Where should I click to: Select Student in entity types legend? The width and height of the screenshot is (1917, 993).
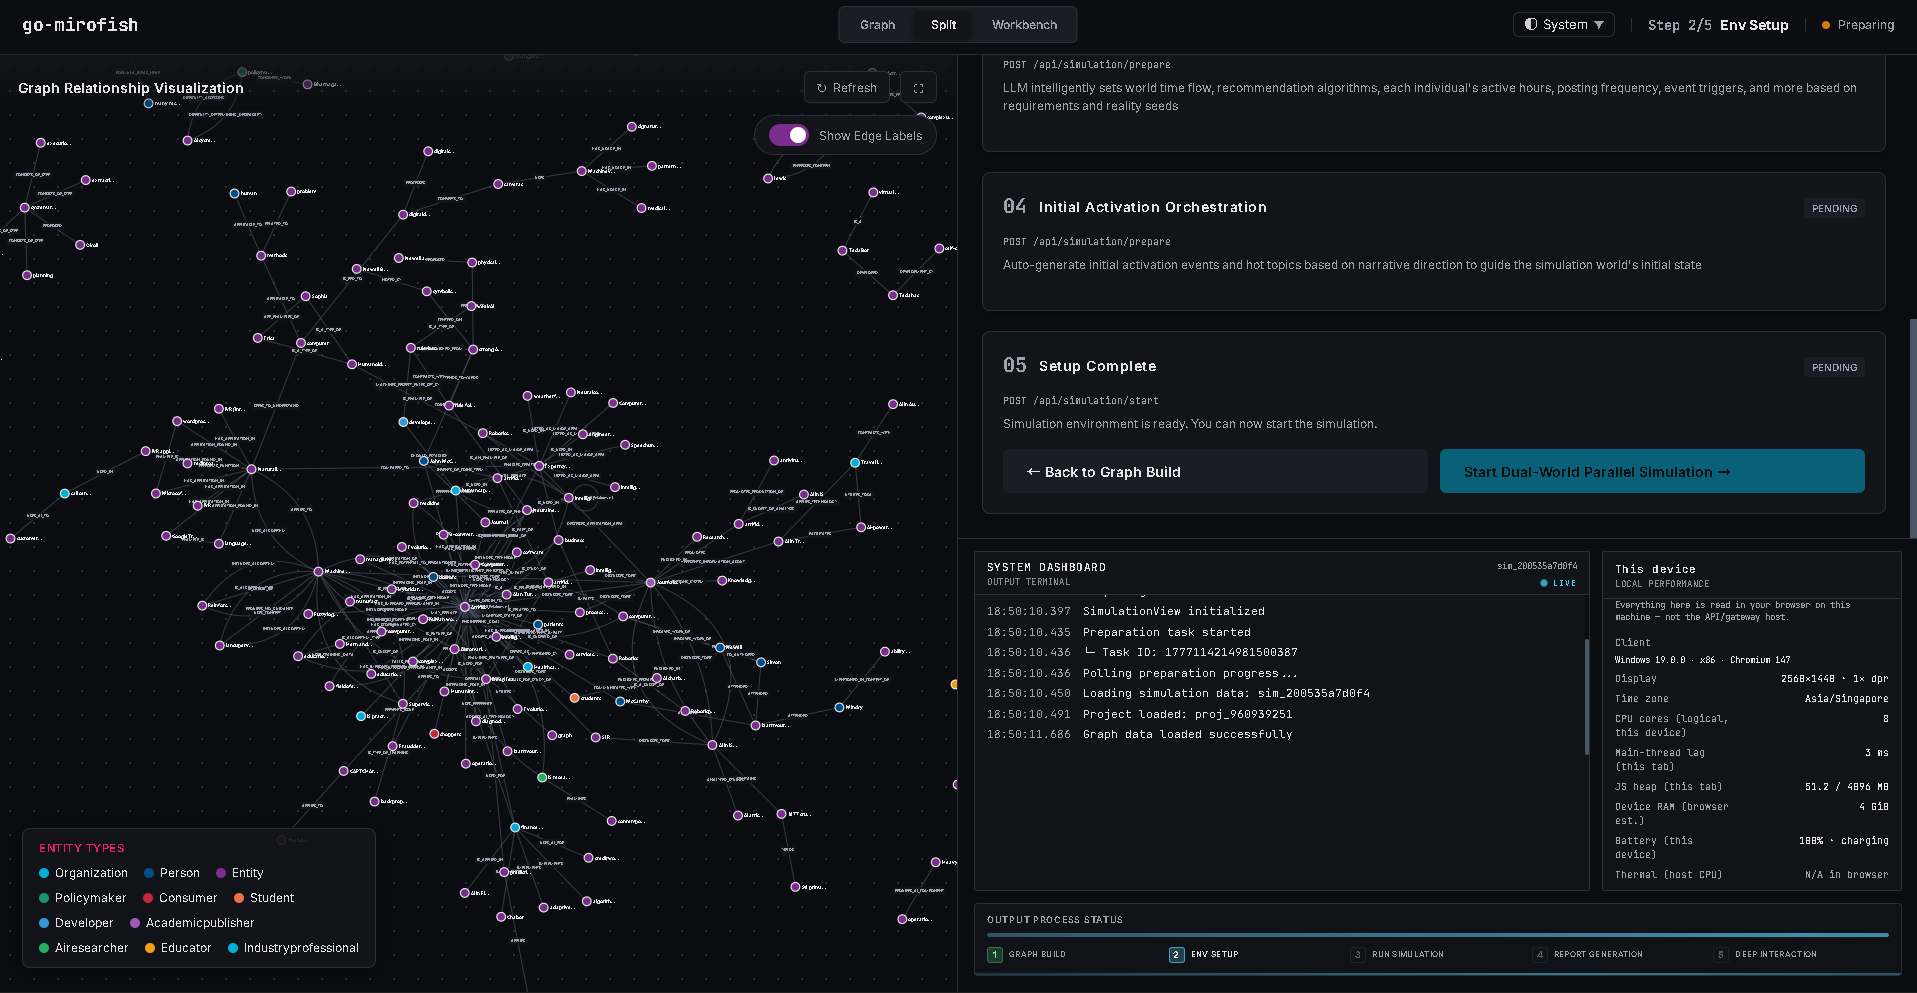coord(264,898)
